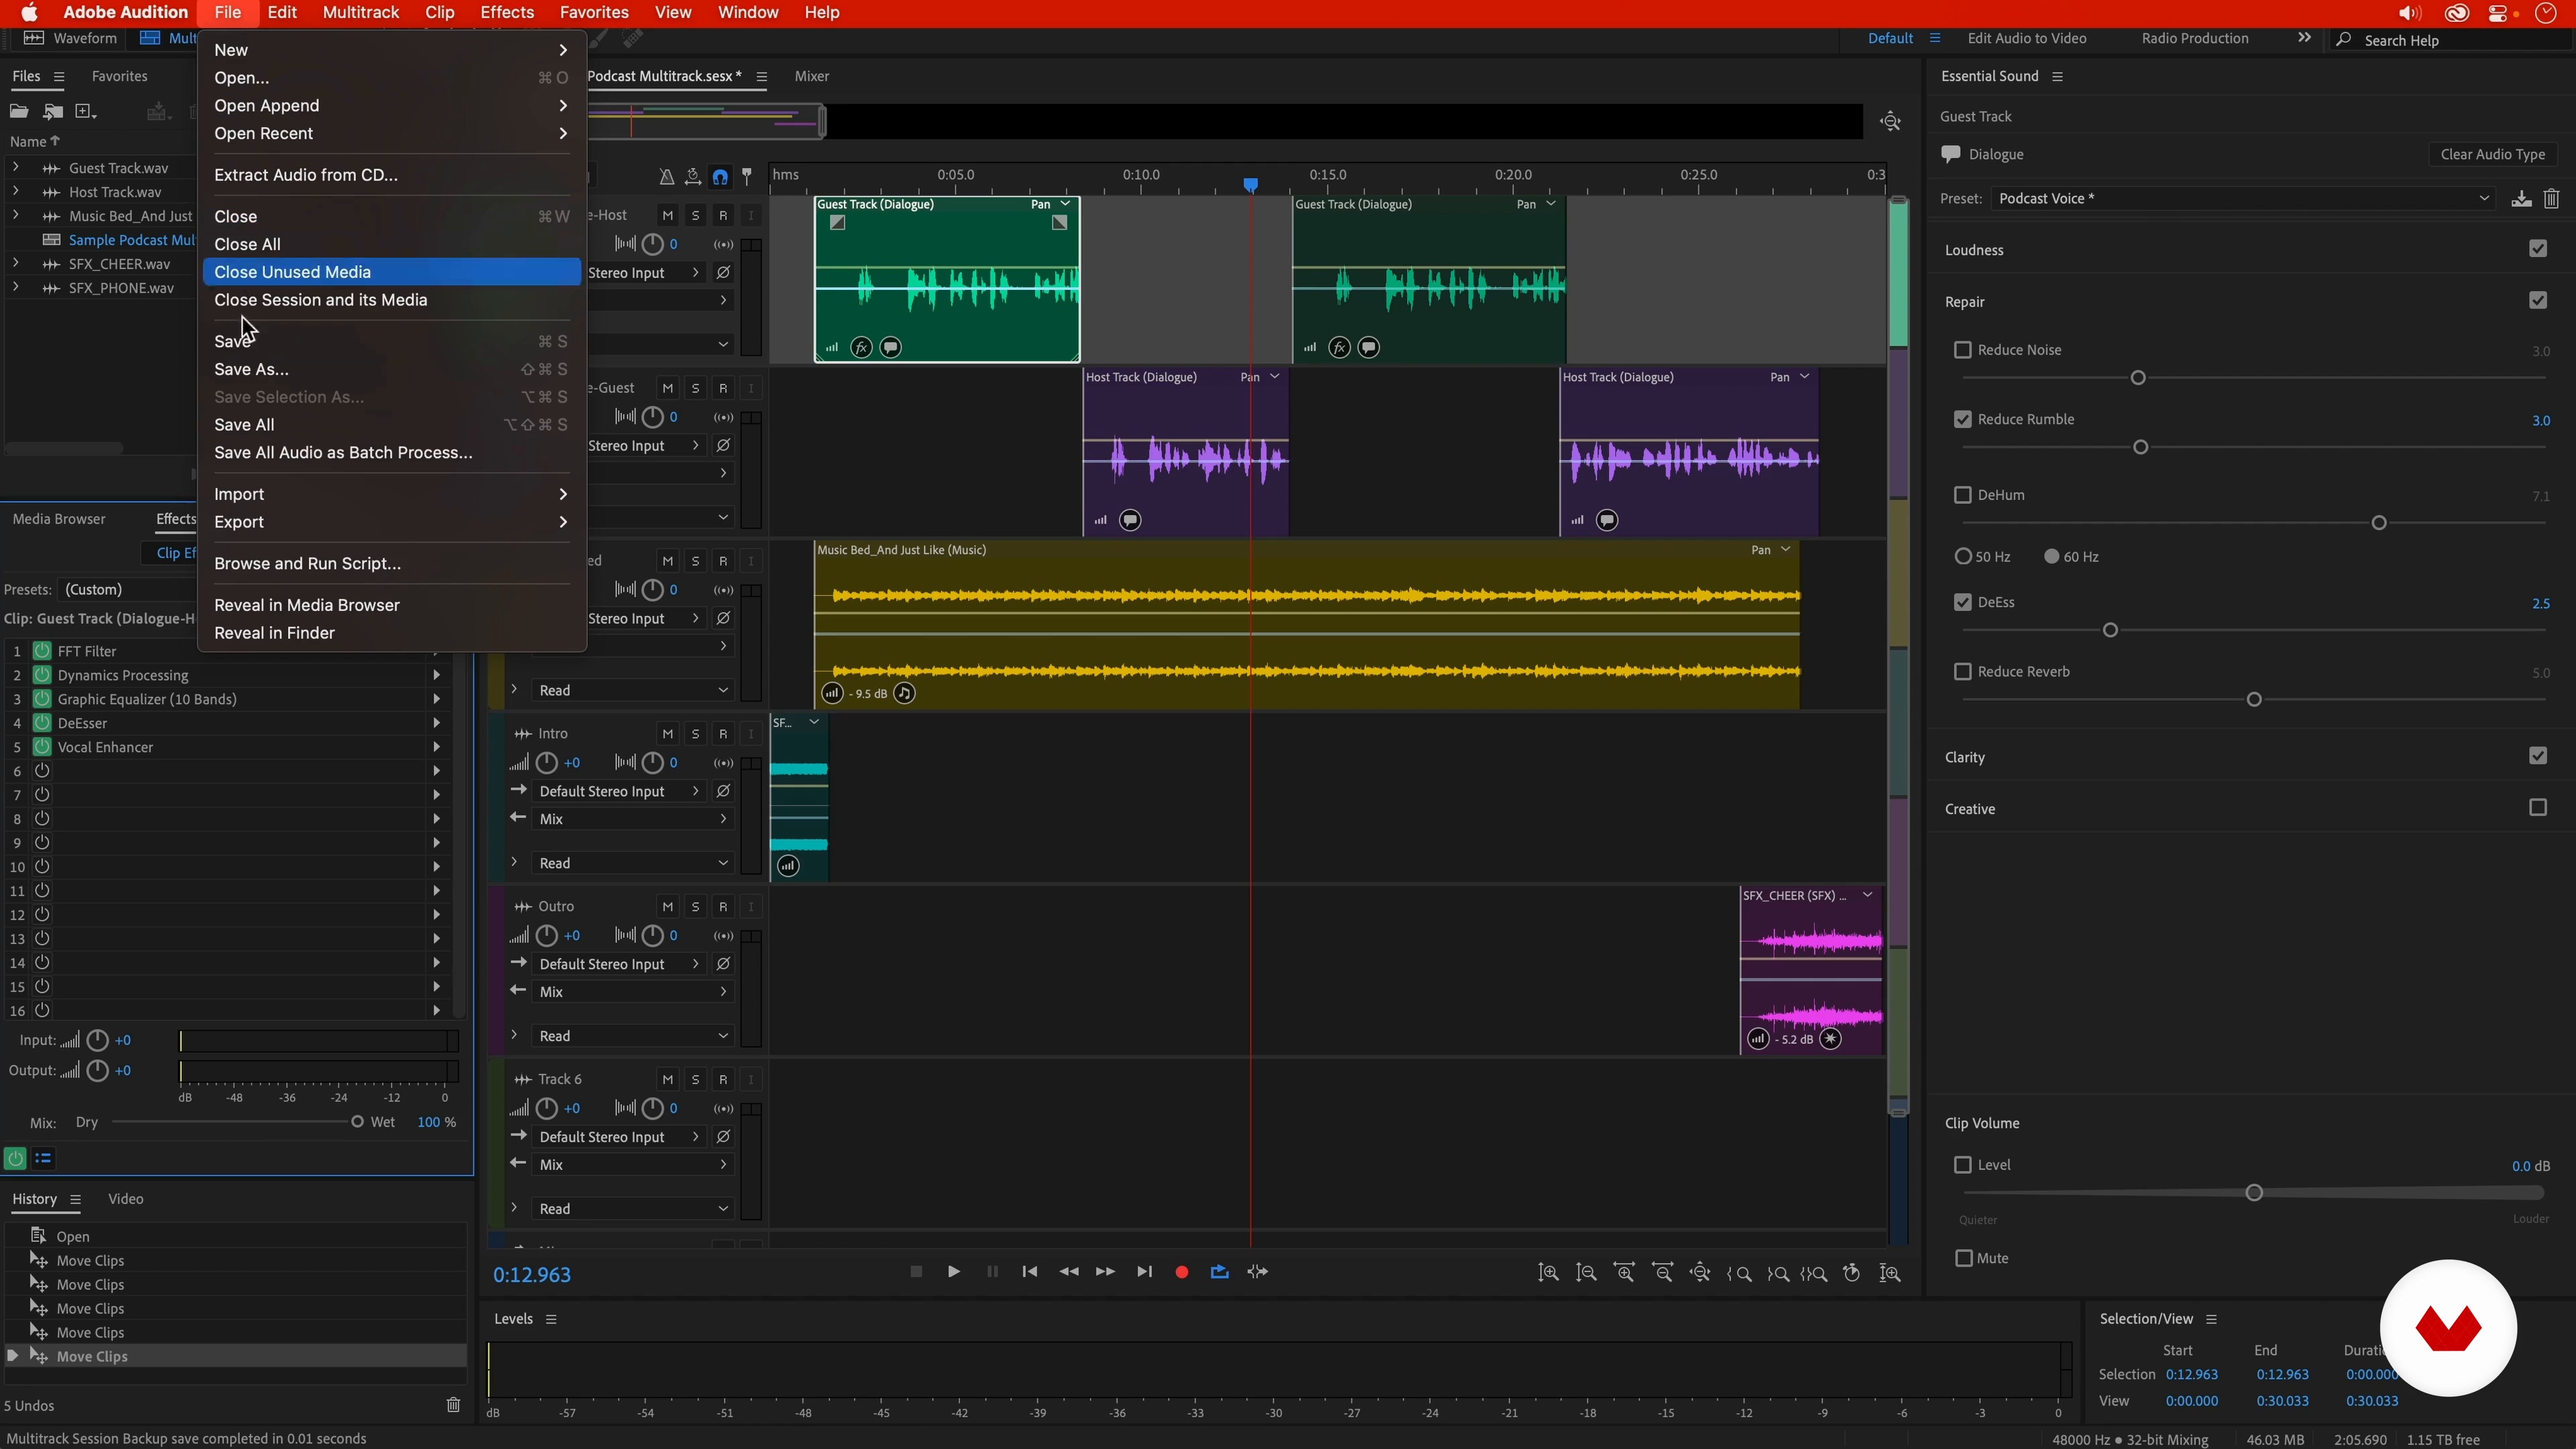The image size is (2576, 1449).
Task: Click Clear Audio Type button
Action: pos(2492,154)
